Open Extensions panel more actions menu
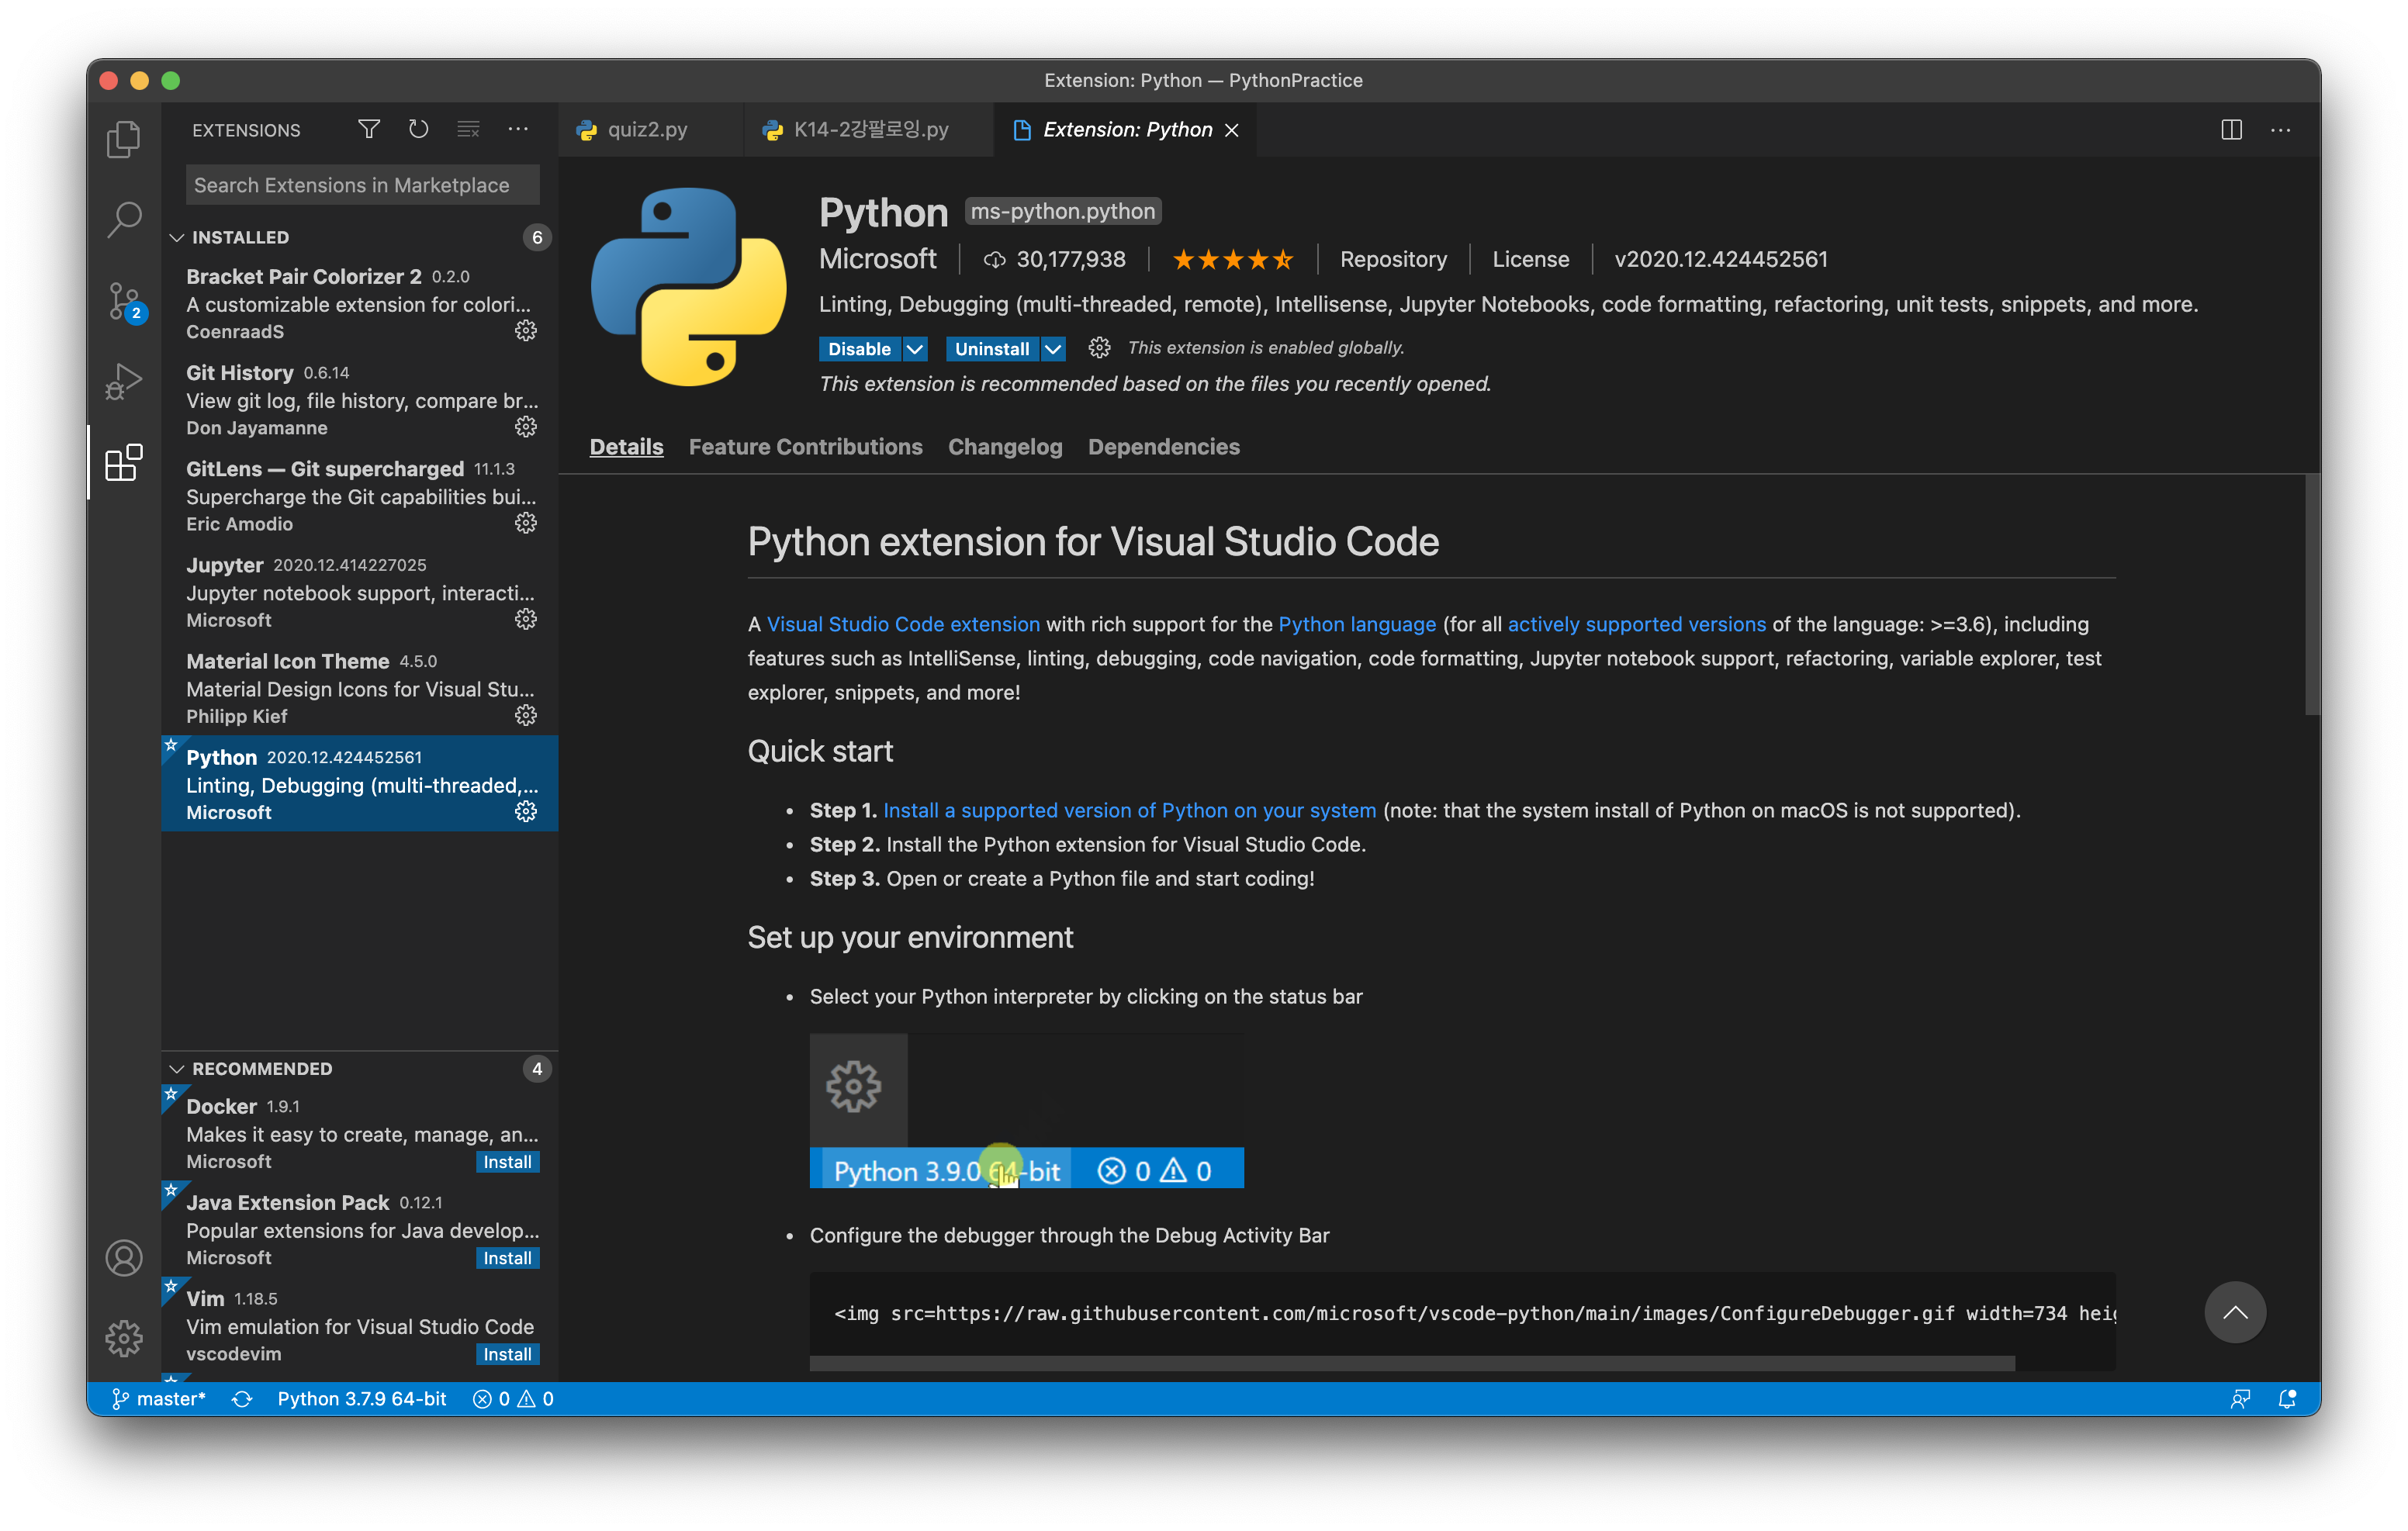This screenshot has height=1531, width=2408. click(x=518, y=129)
